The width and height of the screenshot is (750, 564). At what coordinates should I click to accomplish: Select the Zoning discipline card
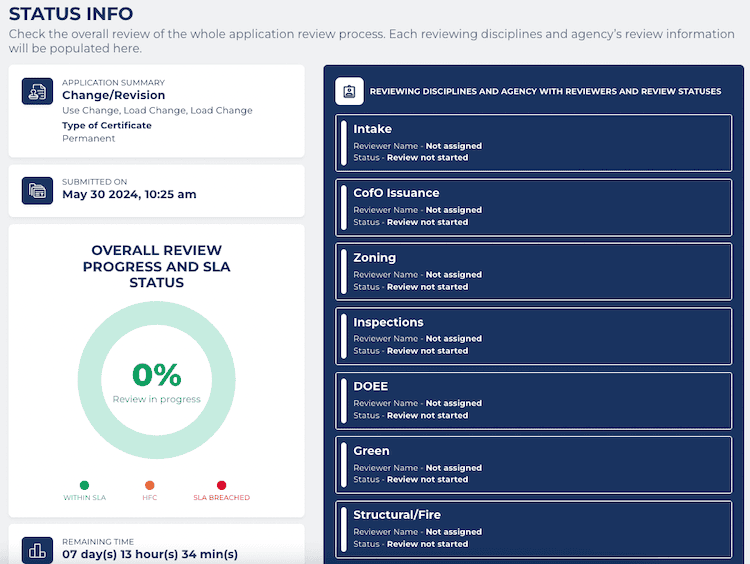click(x=533, y=271)
